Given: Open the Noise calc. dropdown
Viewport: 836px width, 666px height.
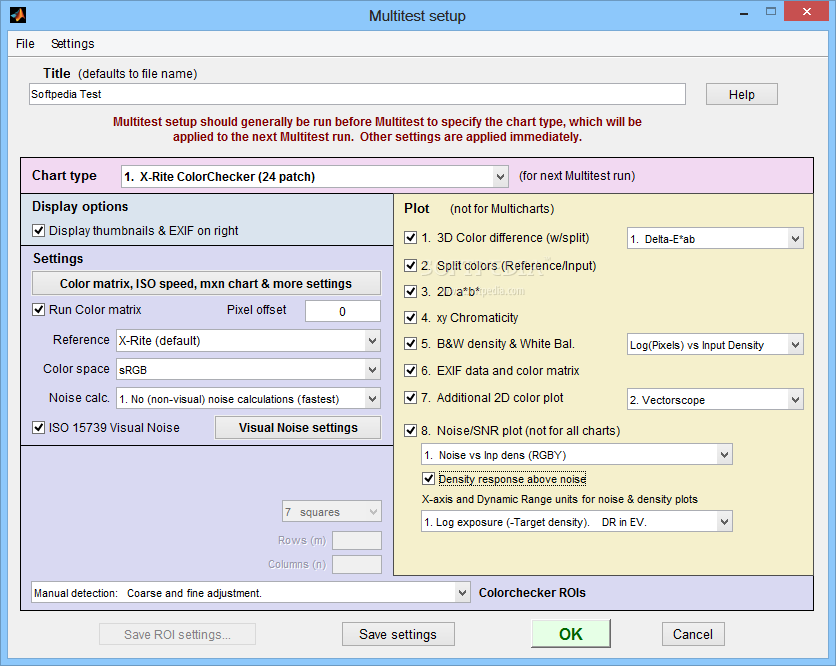Looking at the screenshot, I should click(248, 398).
